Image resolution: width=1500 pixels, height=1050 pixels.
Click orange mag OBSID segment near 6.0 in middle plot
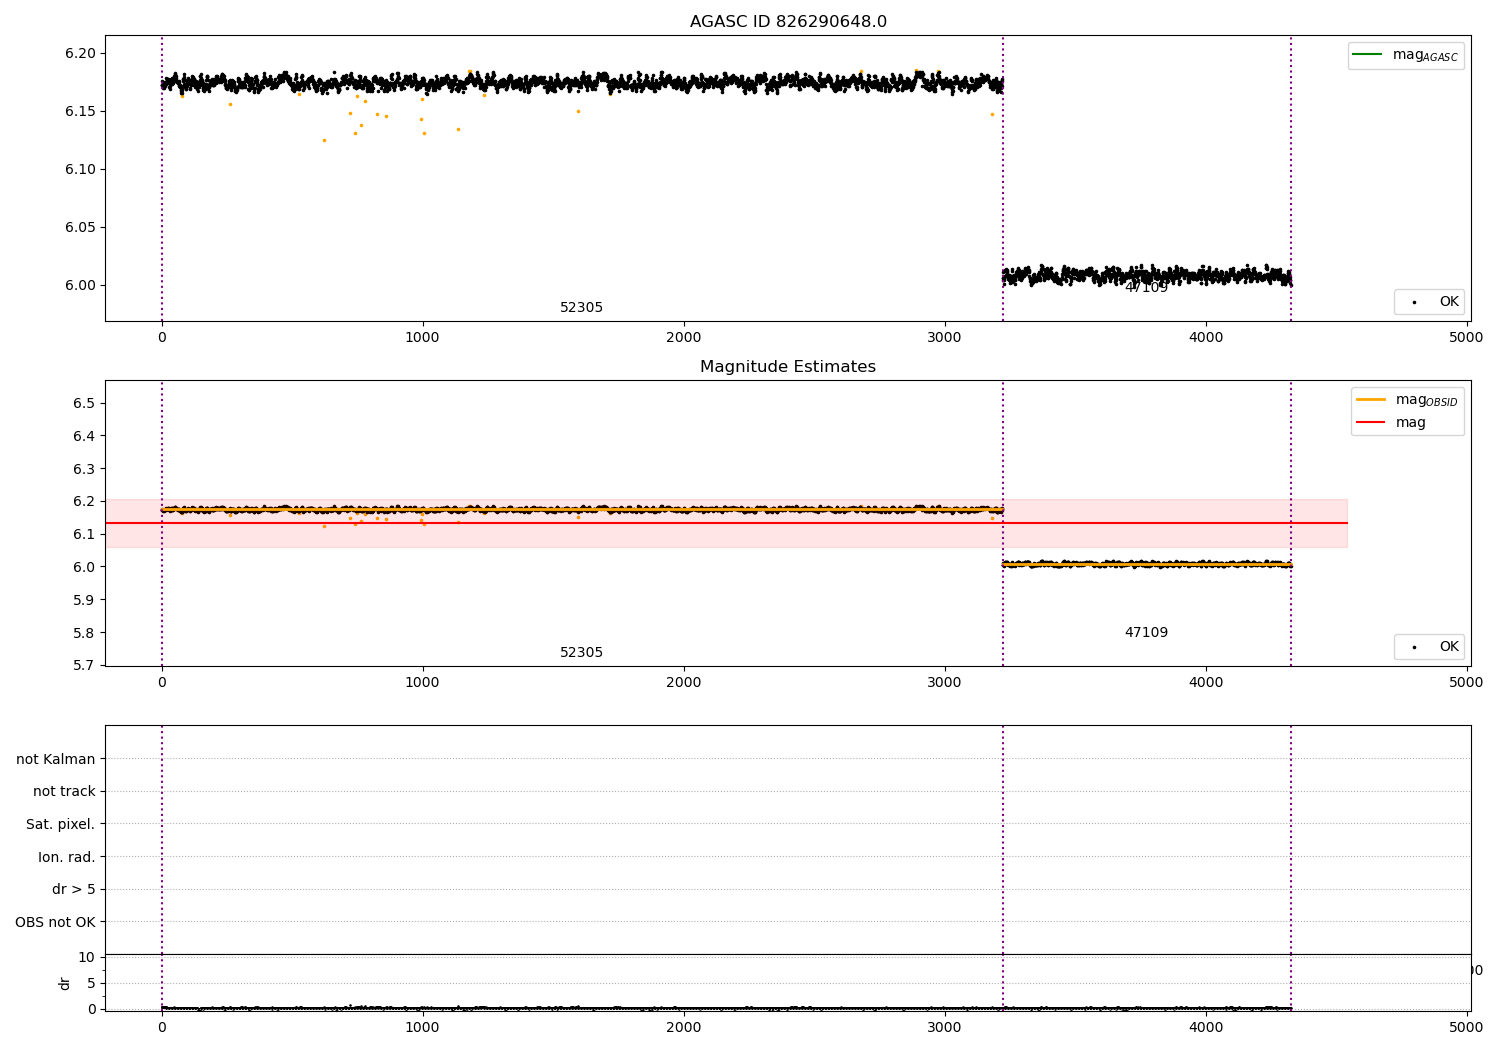coord(1147,565)
